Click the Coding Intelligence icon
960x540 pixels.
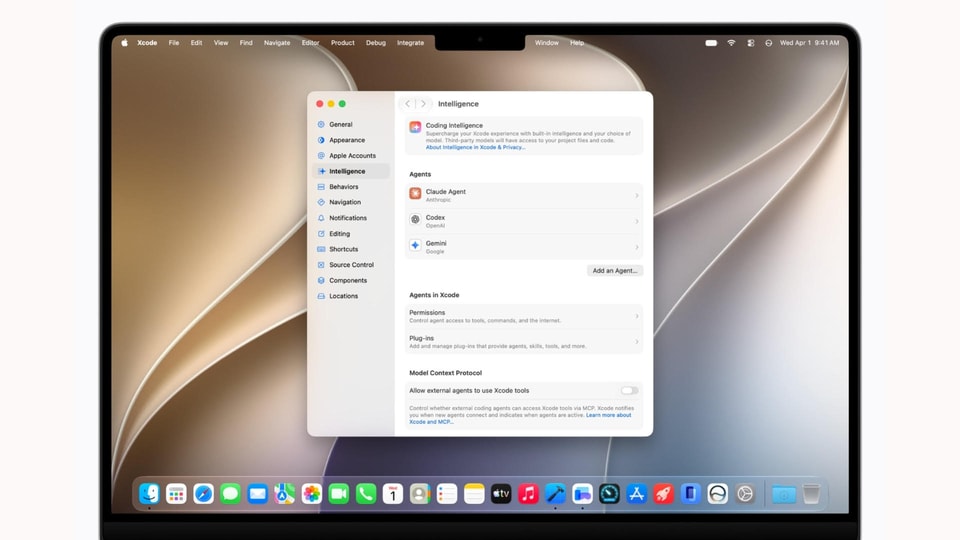coord(415,127)
